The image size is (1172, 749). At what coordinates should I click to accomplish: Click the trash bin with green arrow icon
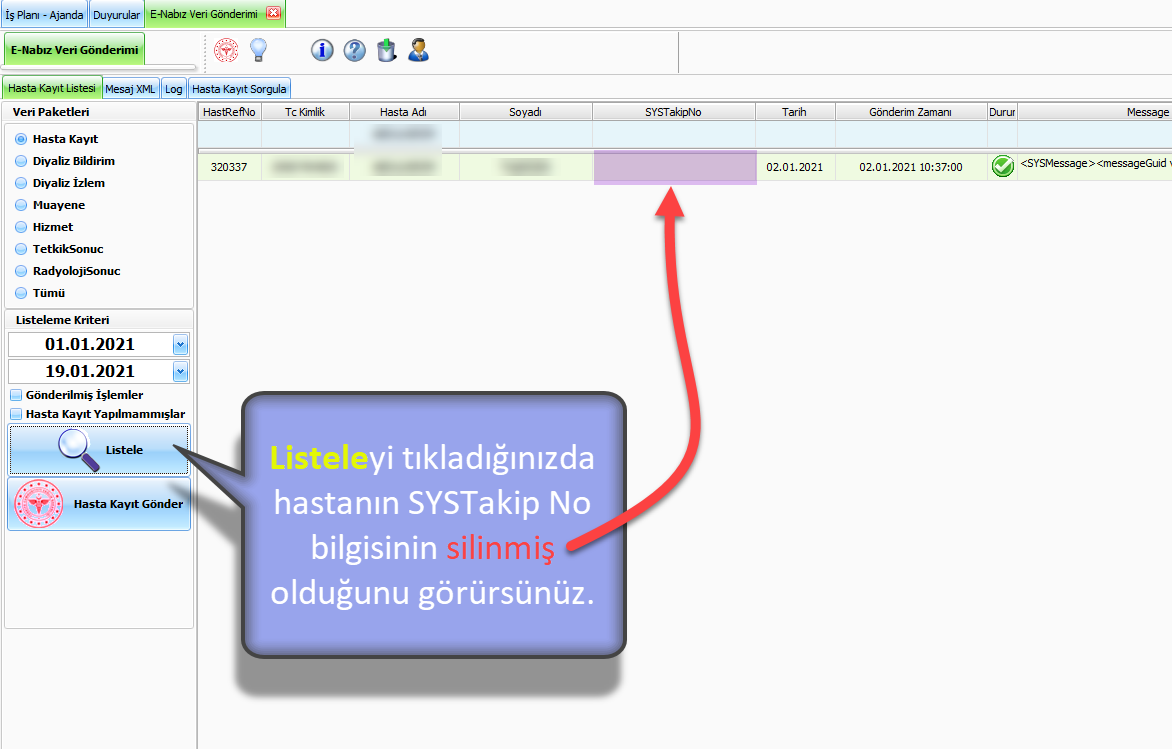pos(386,50)
